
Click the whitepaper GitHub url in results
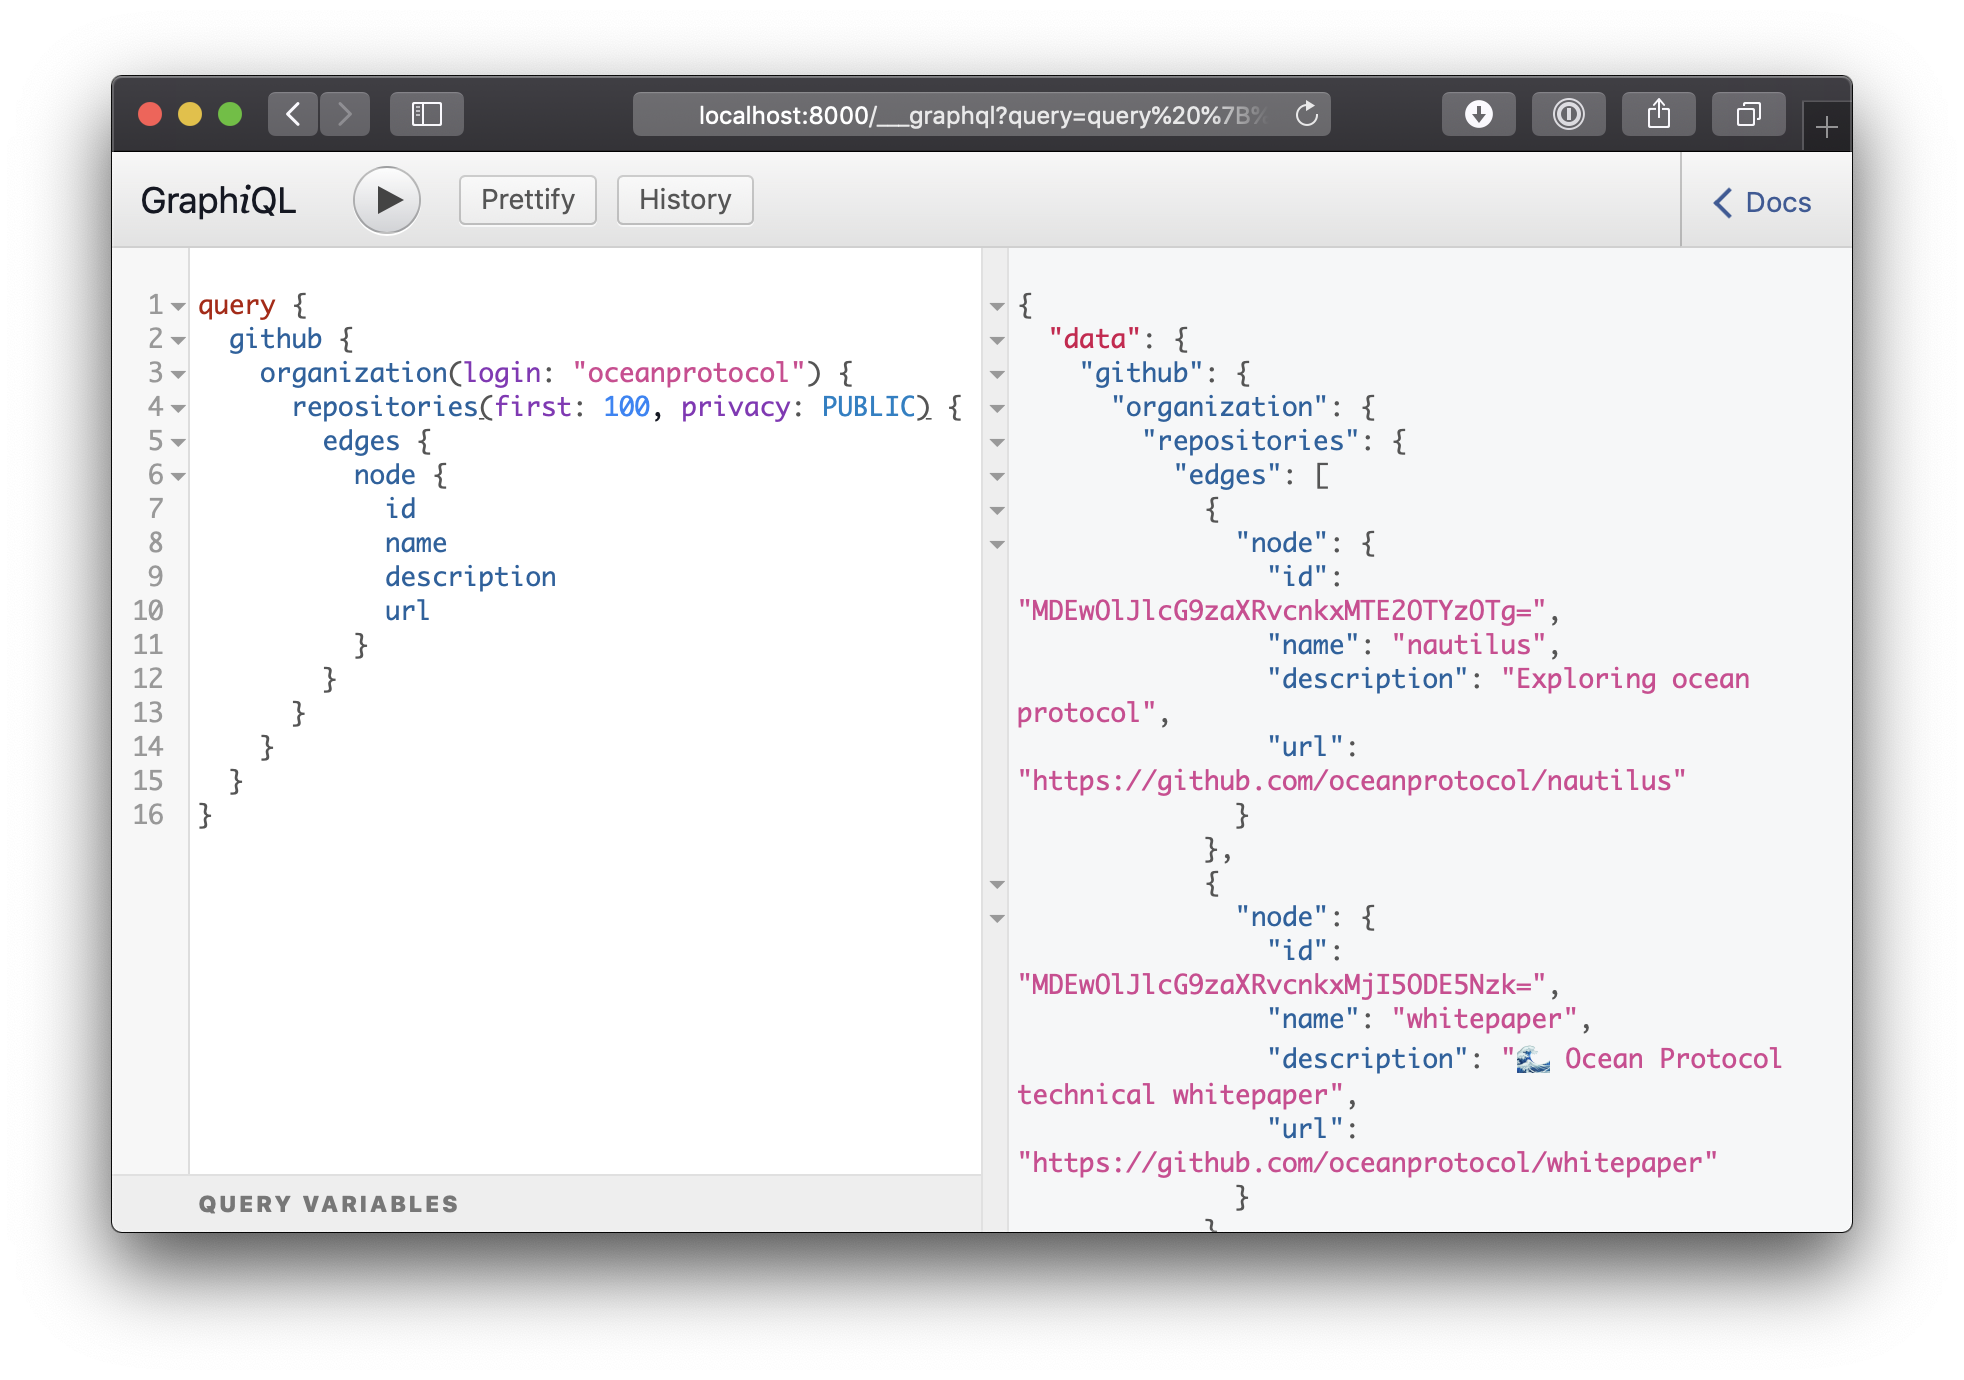[1367, 1163]
